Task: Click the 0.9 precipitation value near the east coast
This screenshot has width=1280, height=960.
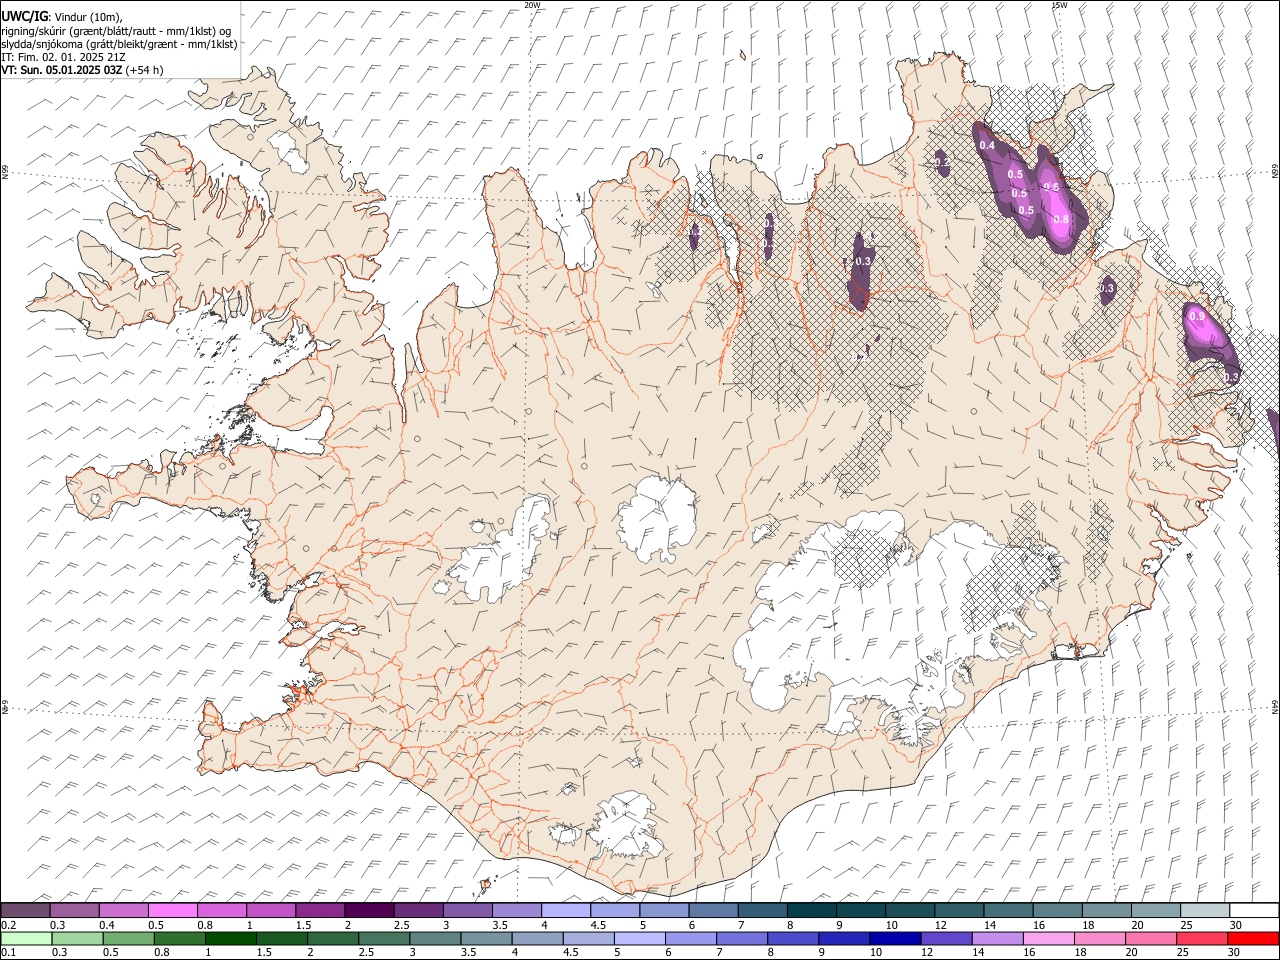Action: [x=1197, y=316]
